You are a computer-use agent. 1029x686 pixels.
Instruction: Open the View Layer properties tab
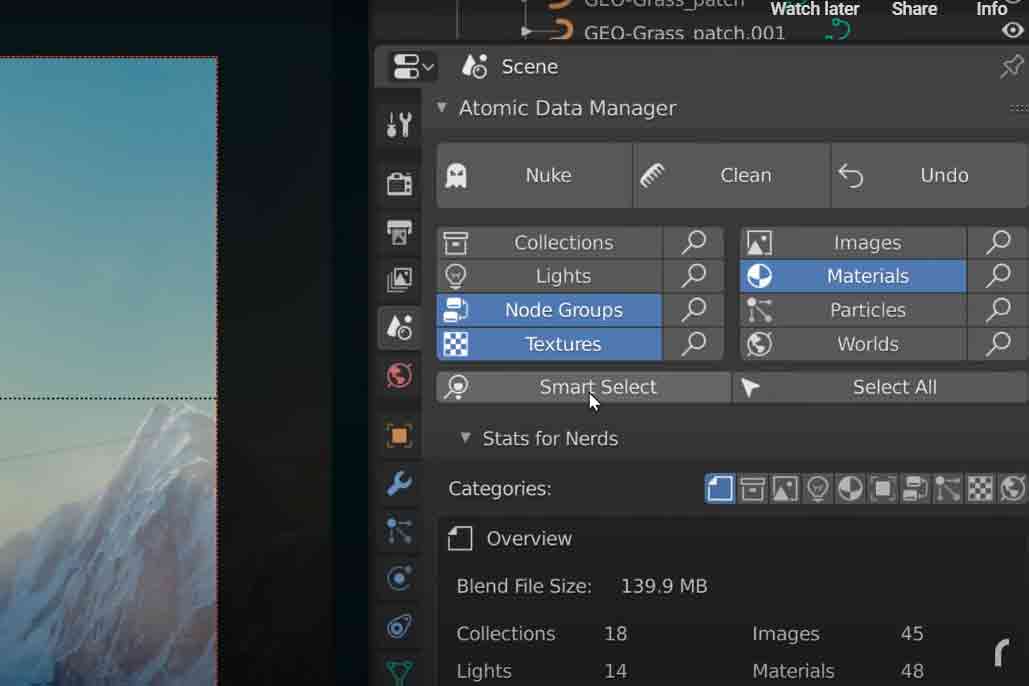[x=399, y=280]
